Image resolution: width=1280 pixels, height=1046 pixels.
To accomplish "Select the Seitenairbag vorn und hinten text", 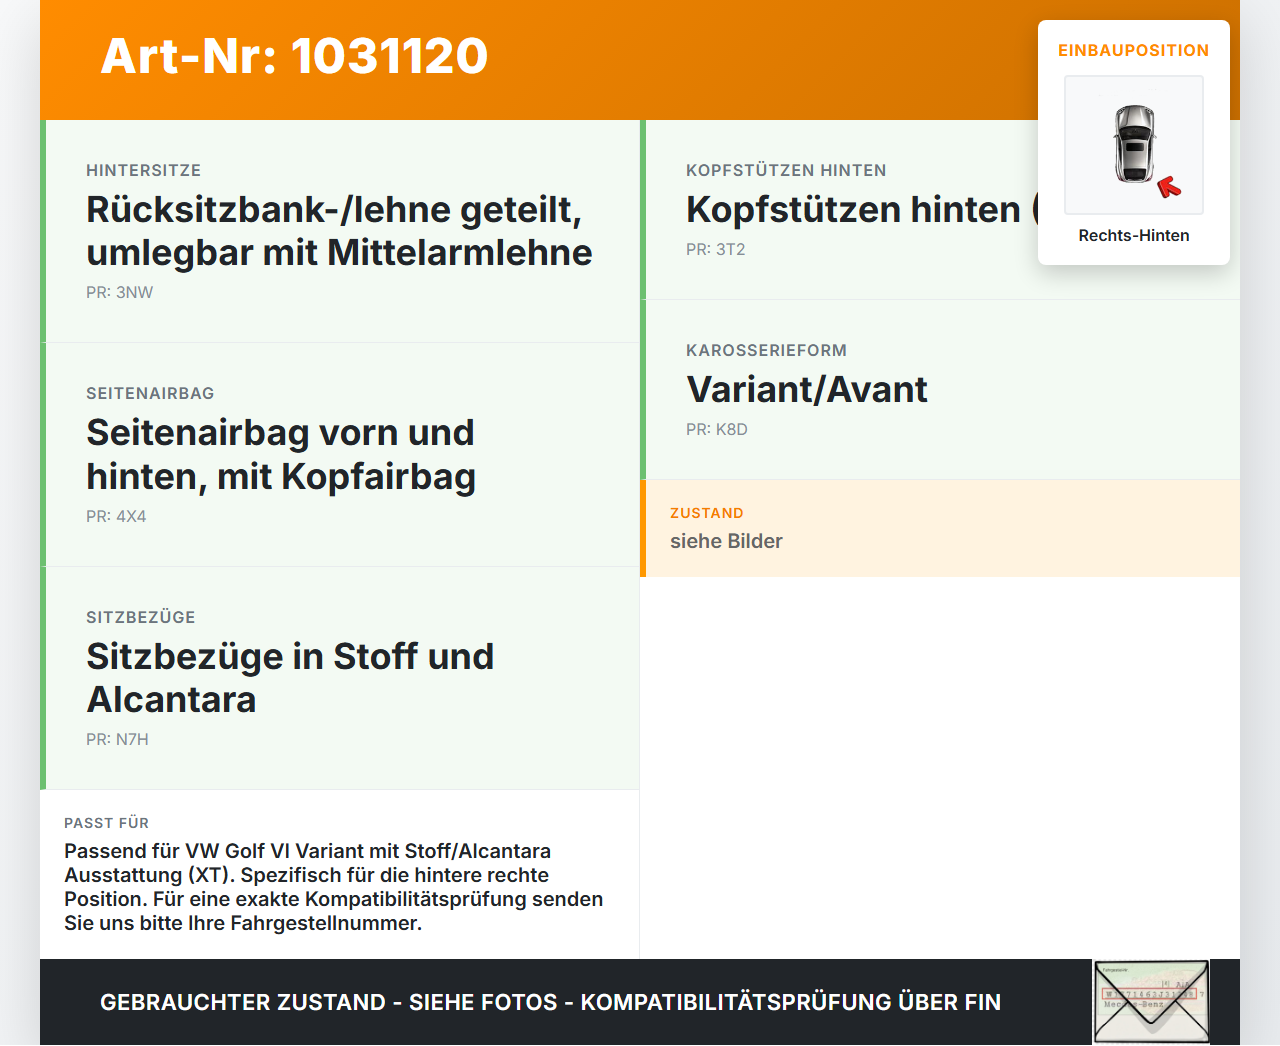I will pyautogui.click(x=280, y=454).
